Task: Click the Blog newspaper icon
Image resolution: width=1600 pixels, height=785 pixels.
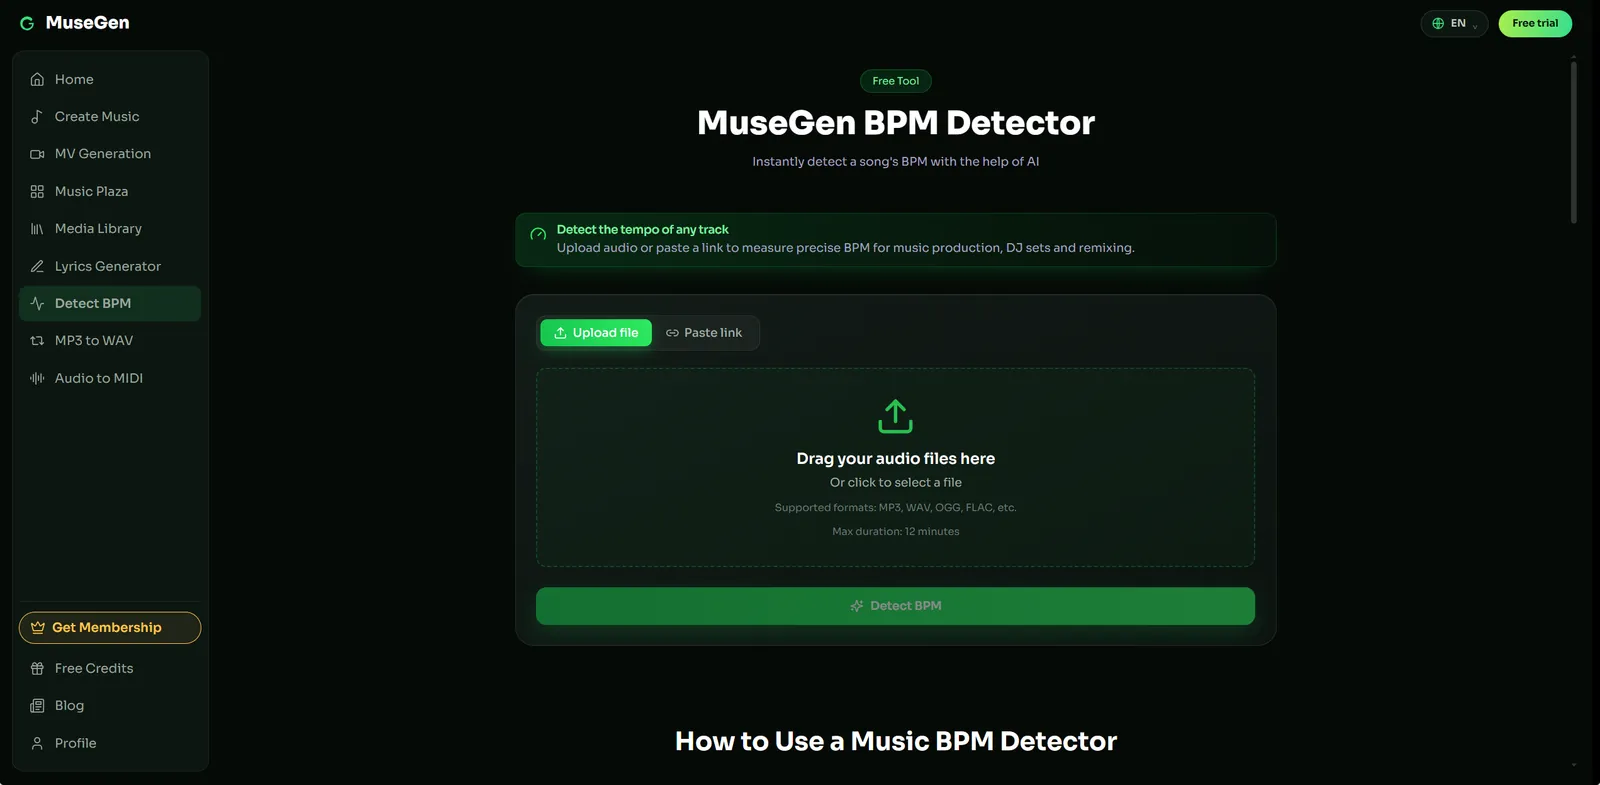Action: (x=37, y=706)
